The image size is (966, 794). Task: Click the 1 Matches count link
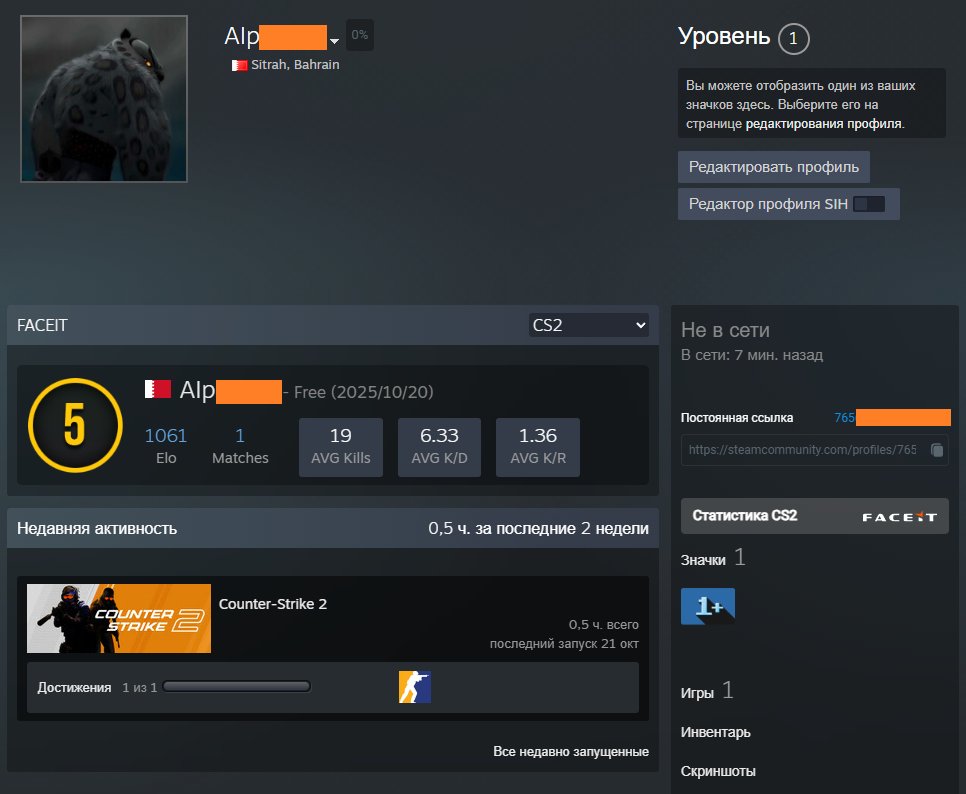[240, 435]
